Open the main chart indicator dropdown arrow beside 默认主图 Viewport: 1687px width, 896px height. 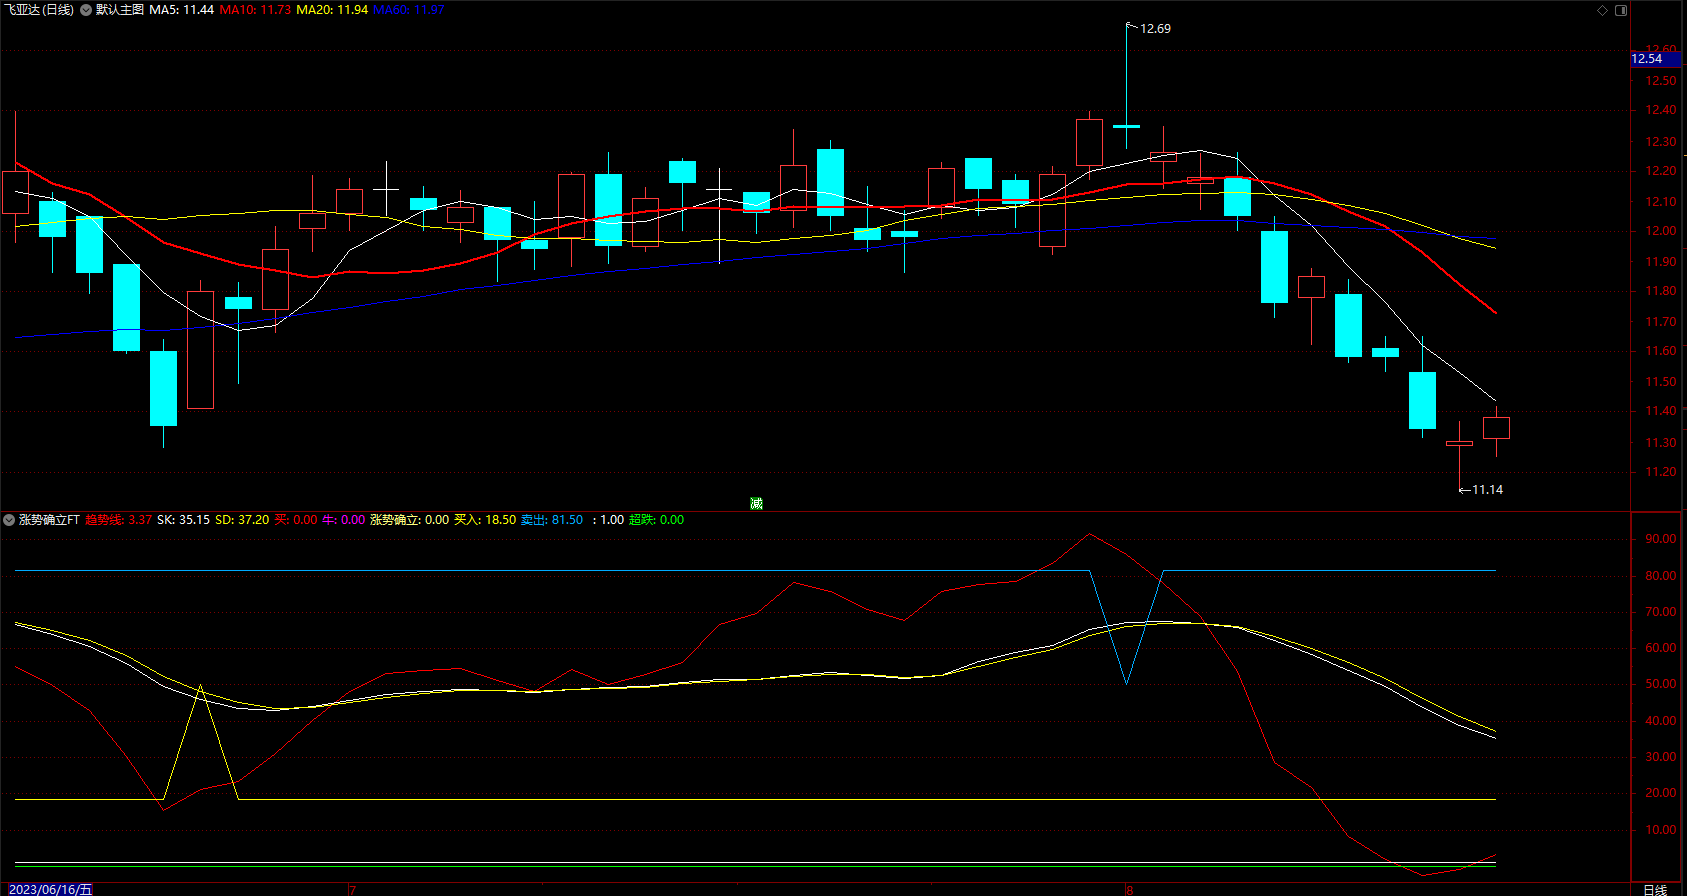click(86, 10)
